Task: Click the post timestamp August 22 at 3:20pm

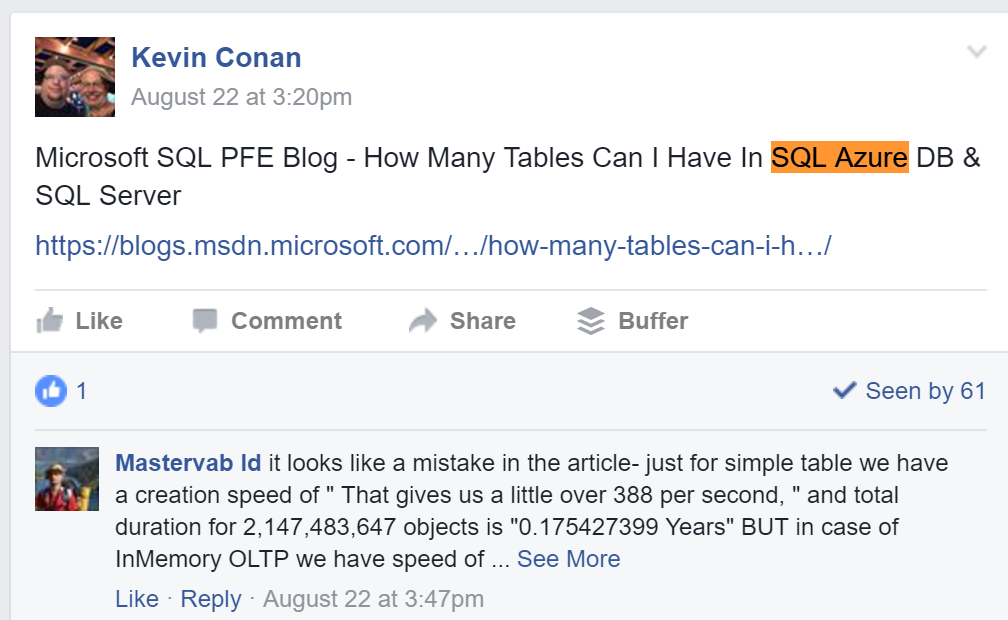Action: [241, 97]
